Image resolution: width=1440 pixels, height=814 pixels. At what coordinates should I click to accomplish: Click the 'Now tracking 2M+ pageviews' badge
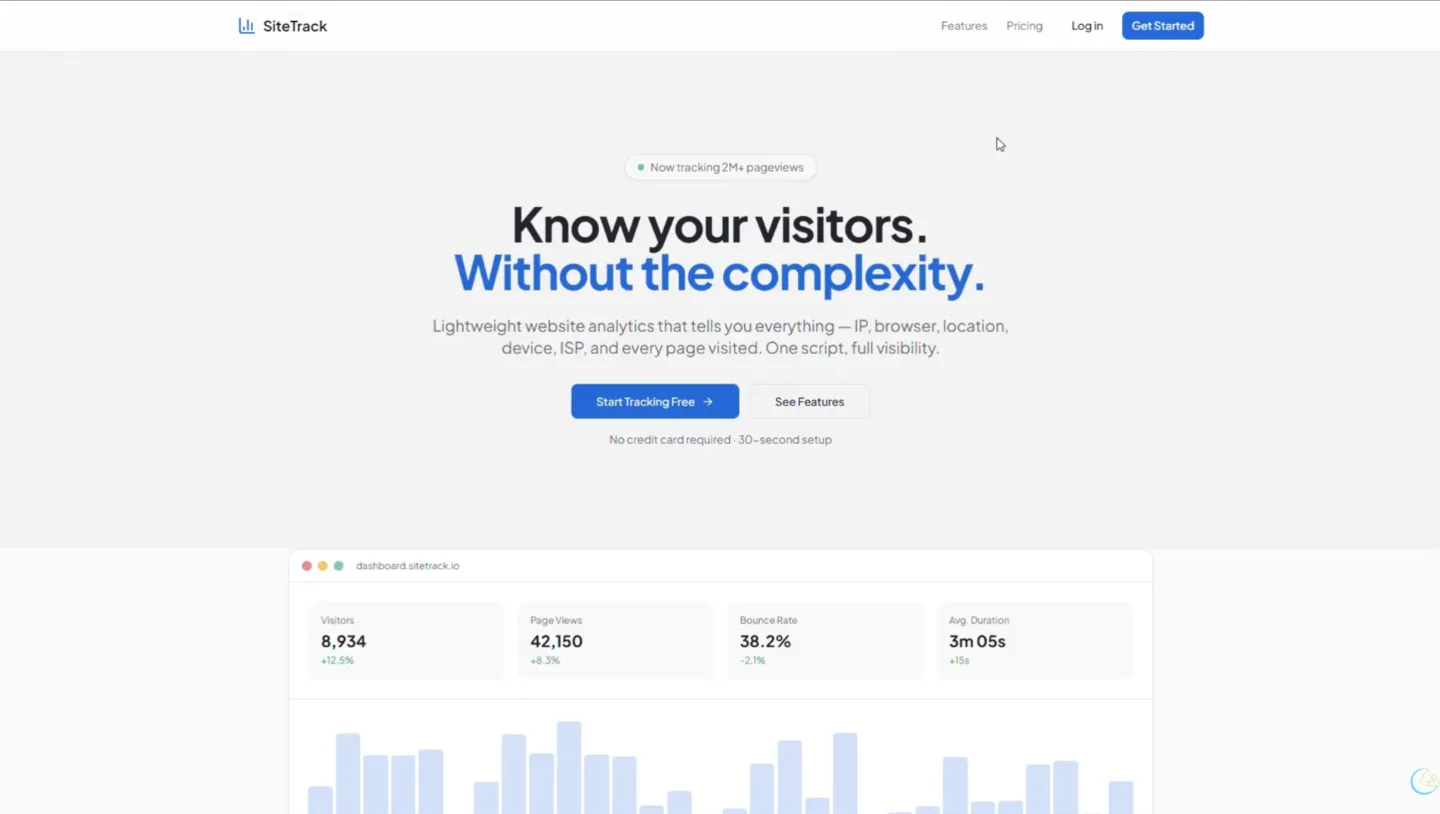click(x=720, y=167)
